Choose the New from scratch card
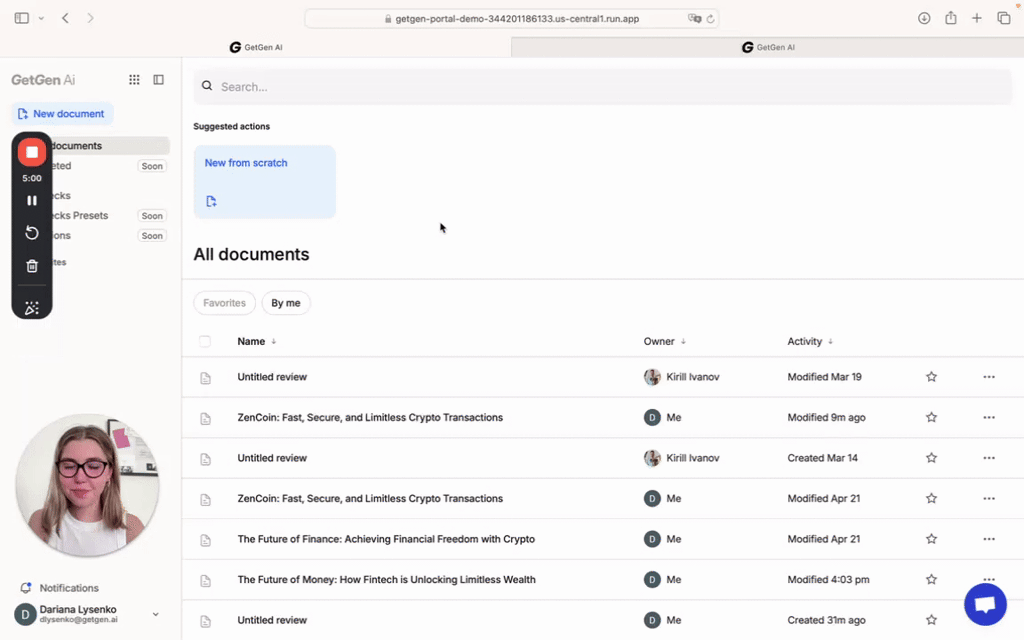The height and width of the screenshot is (640, 1024). click(x=264, y=182)
